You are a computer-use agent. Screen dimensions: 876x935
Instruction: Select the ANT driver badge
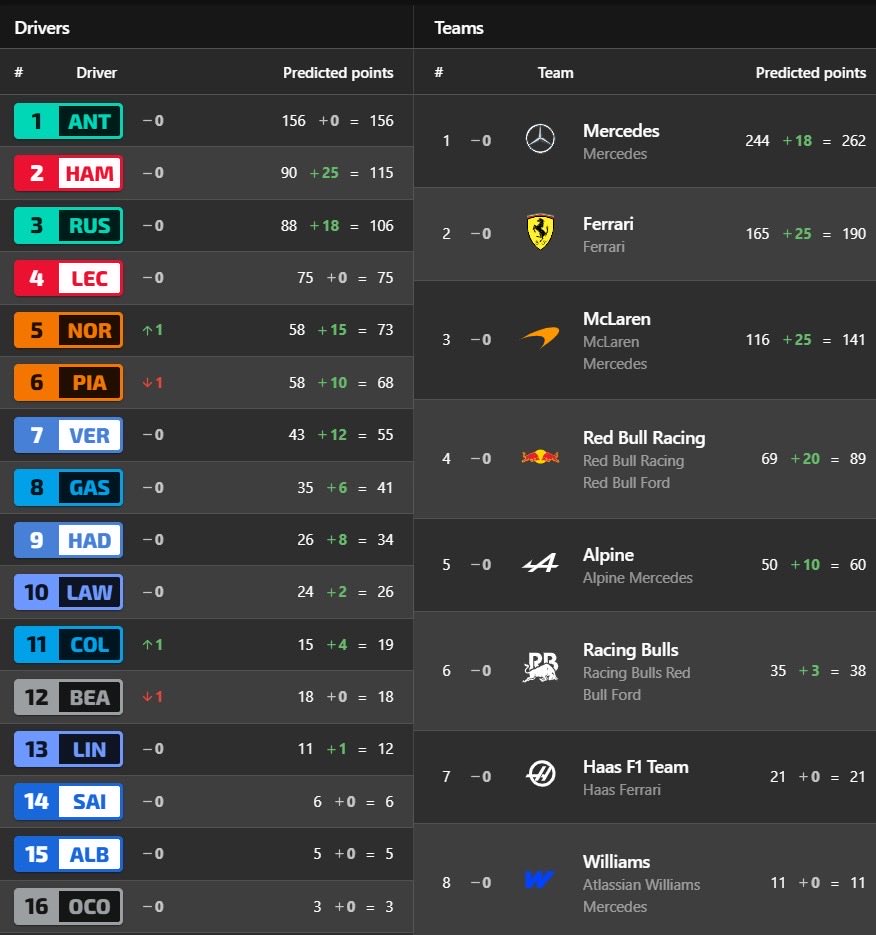click(x=69, y=121)
